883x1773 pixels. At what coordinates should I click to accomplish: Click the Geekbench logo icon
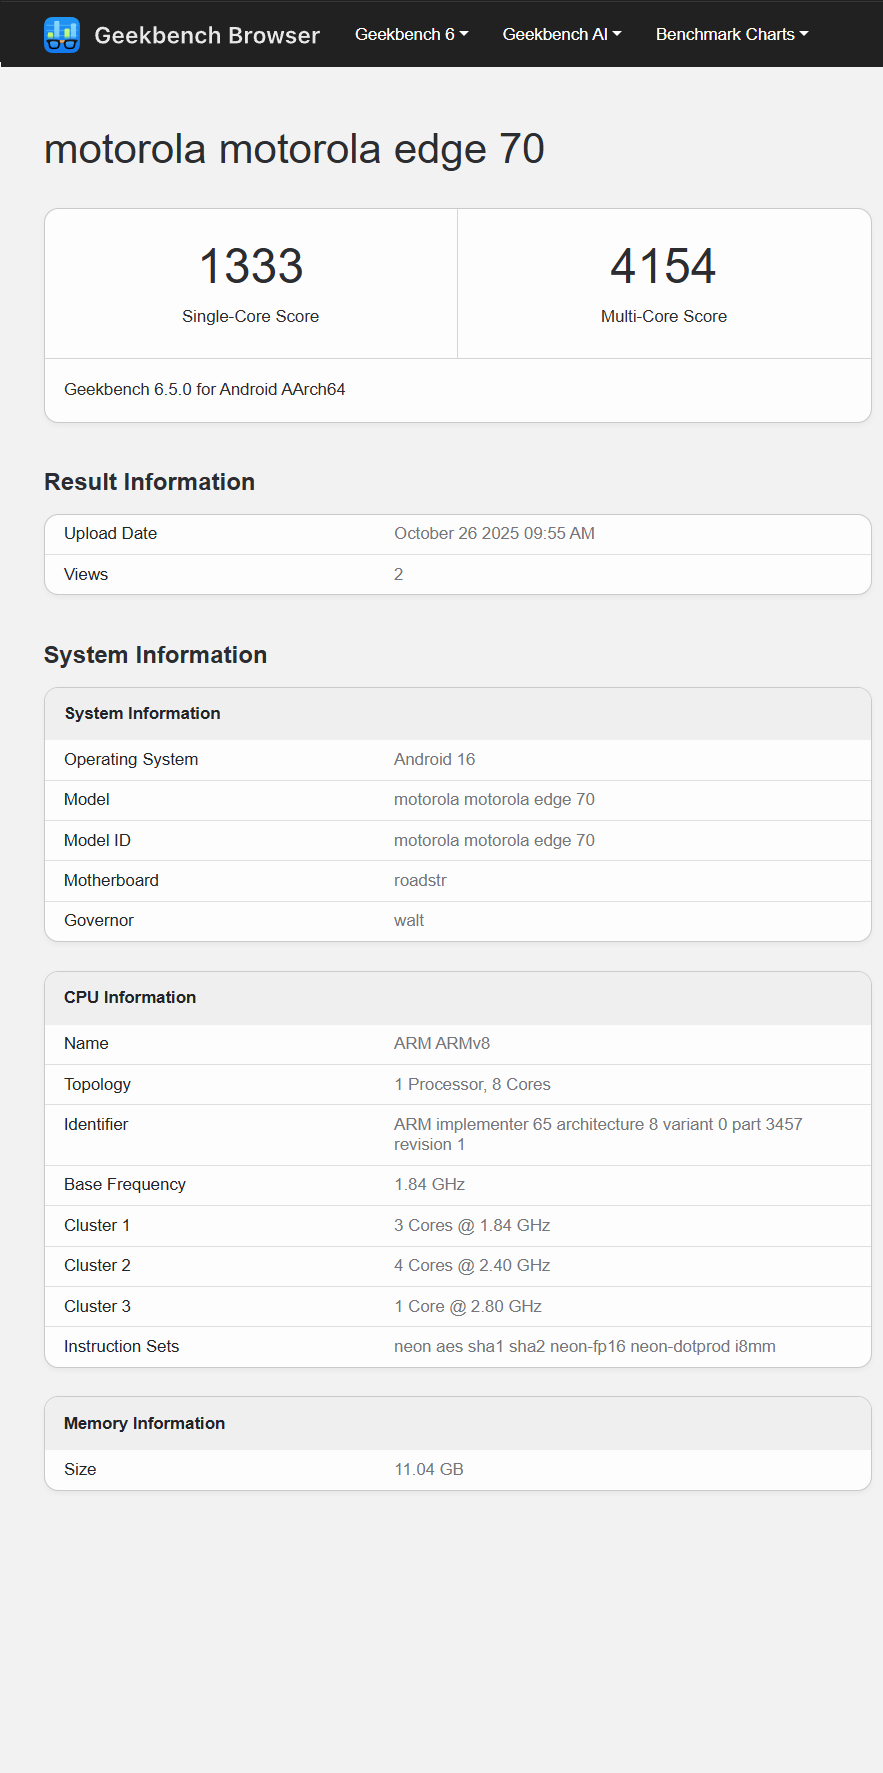[x=62, y=35]
